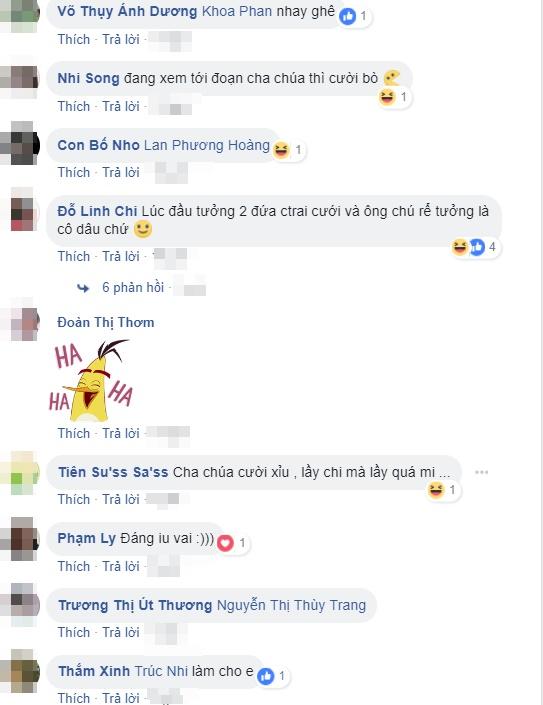Open Trương Thị Út Thương's profile name
The width and height of the screenshot is (543, 705).
point(135,605)
